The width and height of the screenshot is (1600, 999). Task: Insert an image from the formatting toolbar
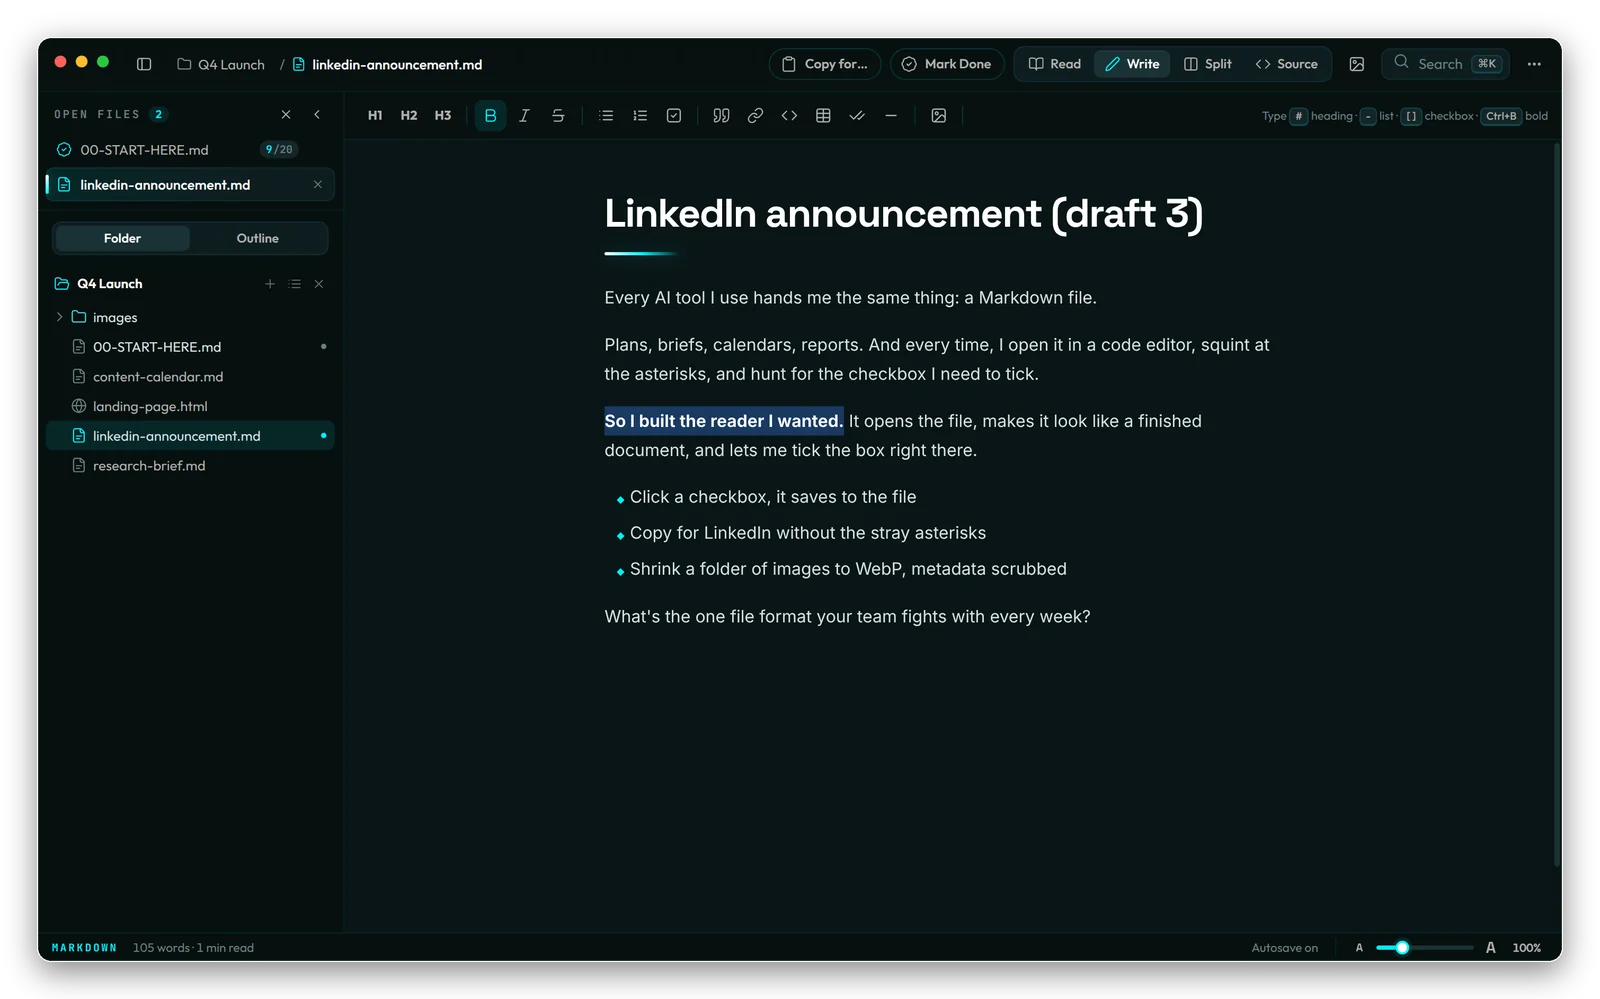938,116
